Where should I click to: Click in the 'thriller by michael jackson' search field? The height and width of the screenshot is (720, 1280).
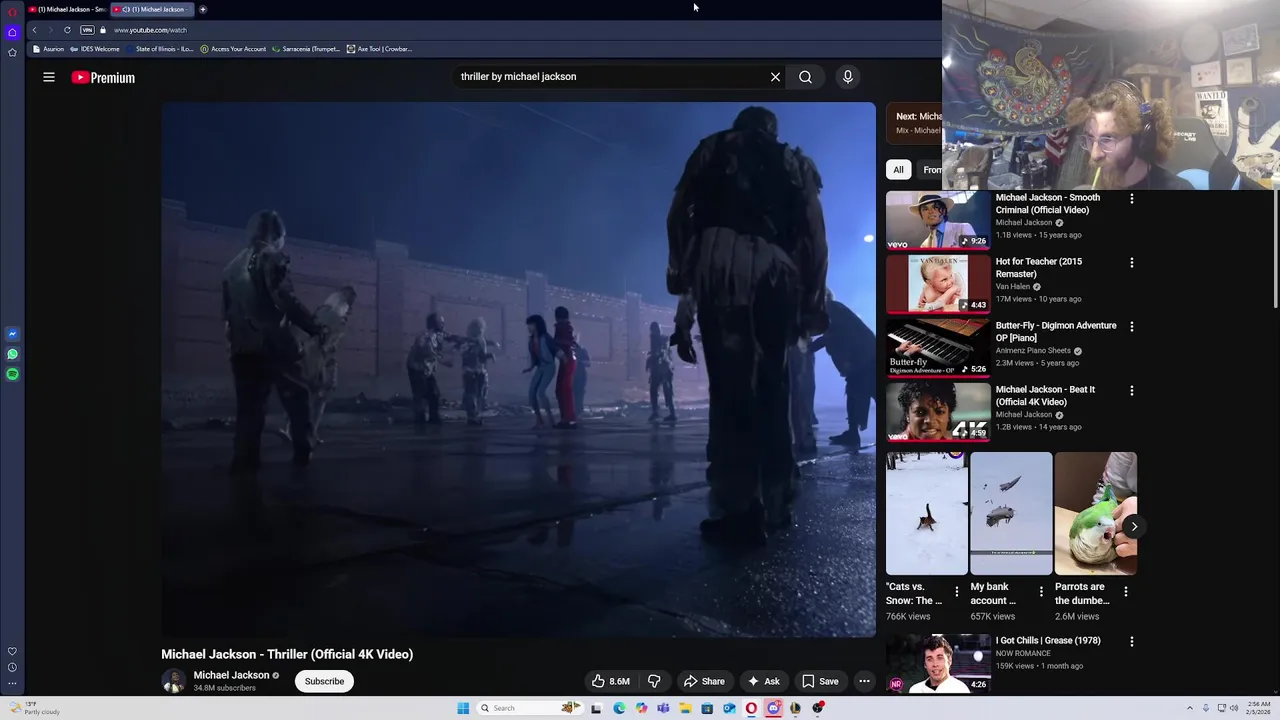tap(610, 77)
